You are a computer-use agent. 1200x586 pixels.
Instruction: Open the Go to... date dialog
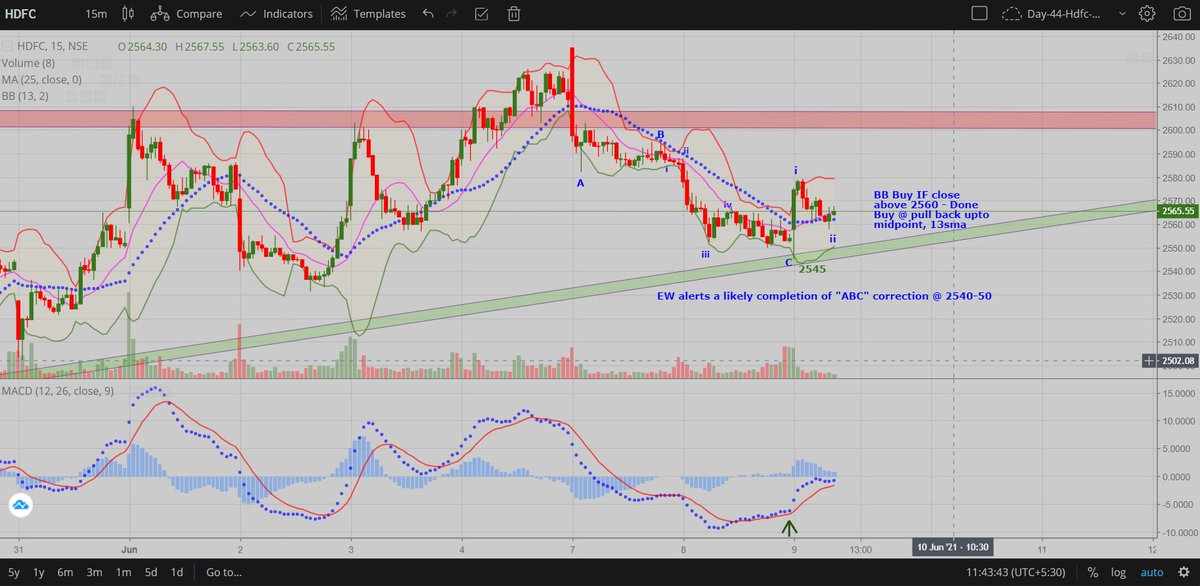pyautogui.click(x=223, y=572)
